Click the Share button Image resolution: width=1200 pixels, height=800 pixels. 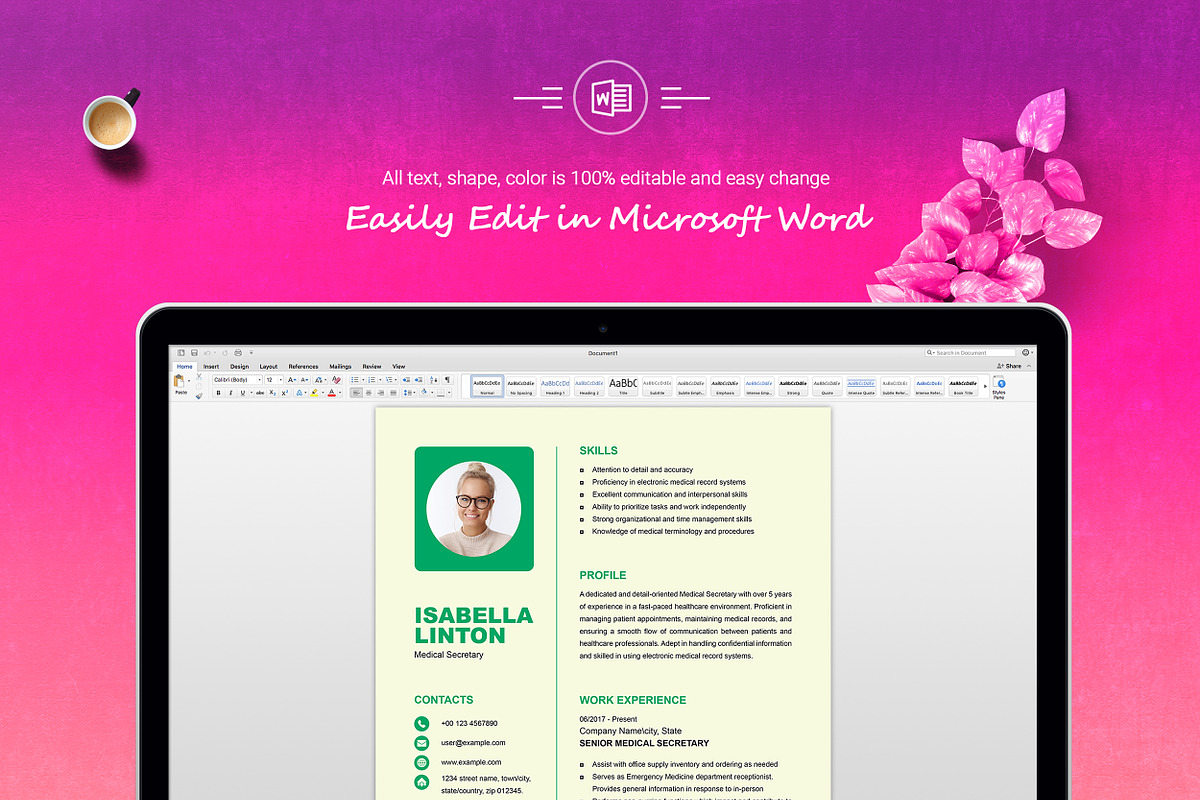click(x=1009, y=366)
